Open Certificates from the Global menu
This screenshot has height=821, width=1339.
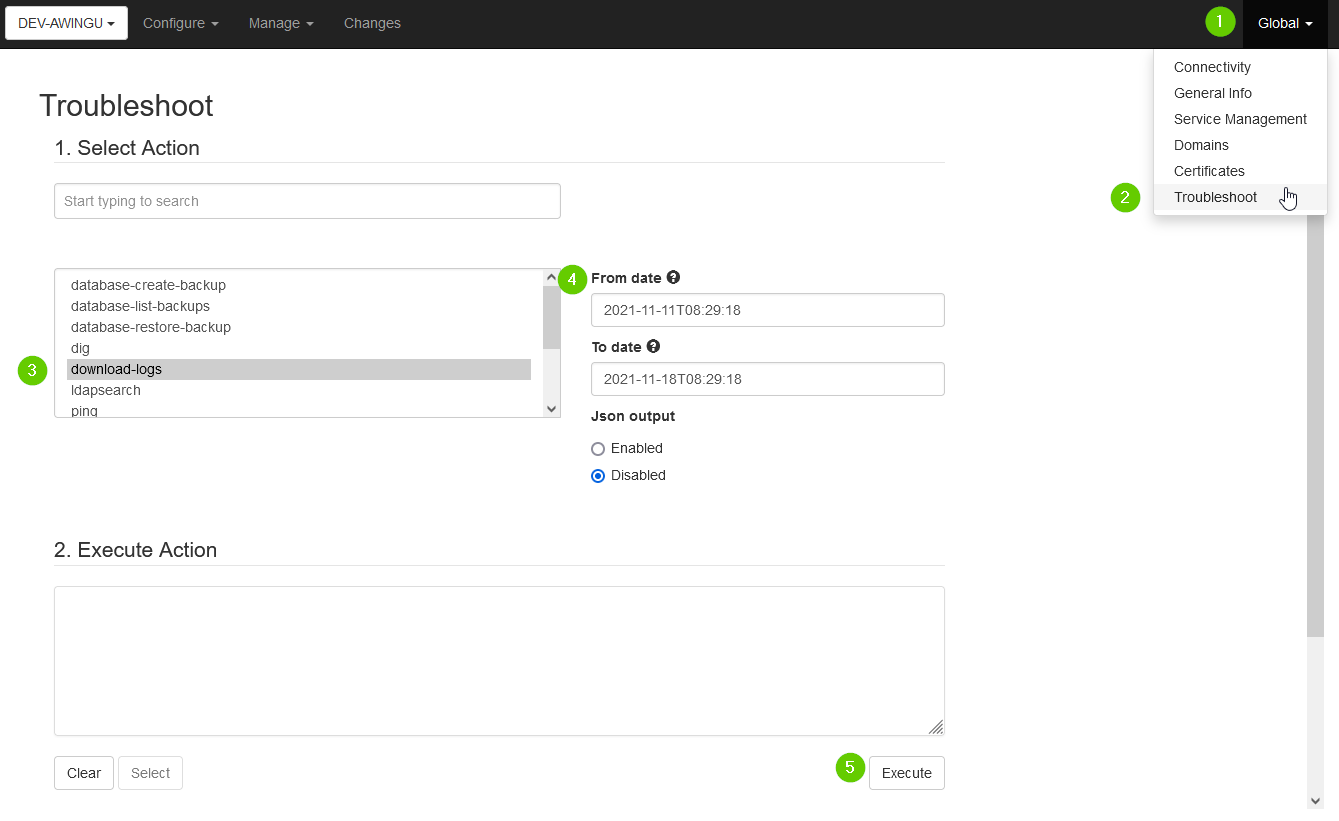pyautogui.click(x=1240, y=171)
